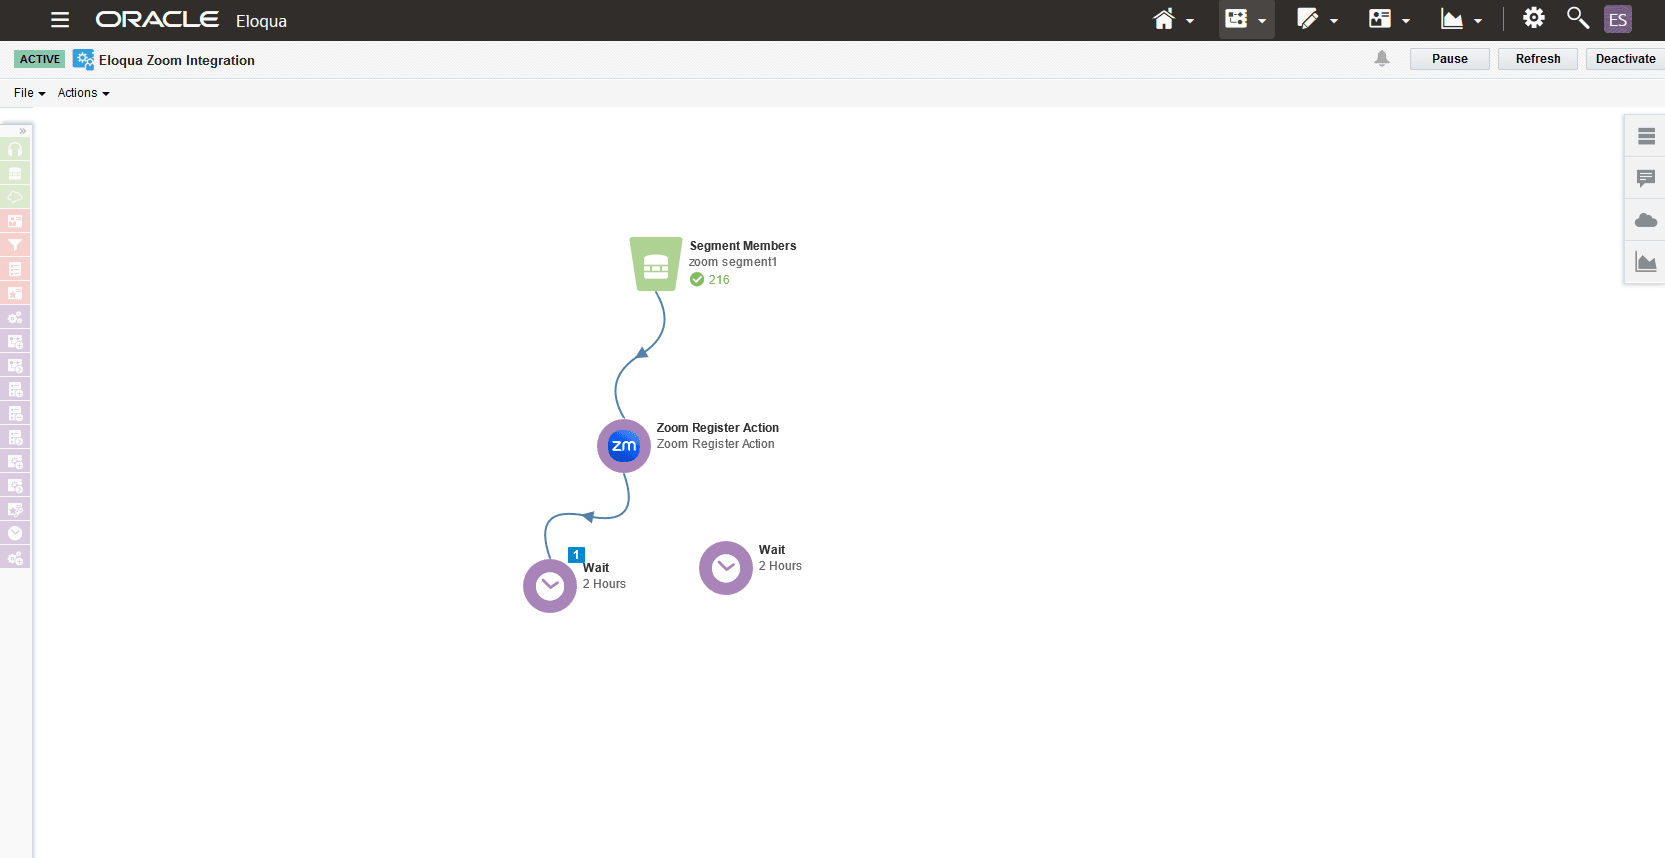Open the File menu
Screen dimensions: 1665x858
tap(29, 93)
